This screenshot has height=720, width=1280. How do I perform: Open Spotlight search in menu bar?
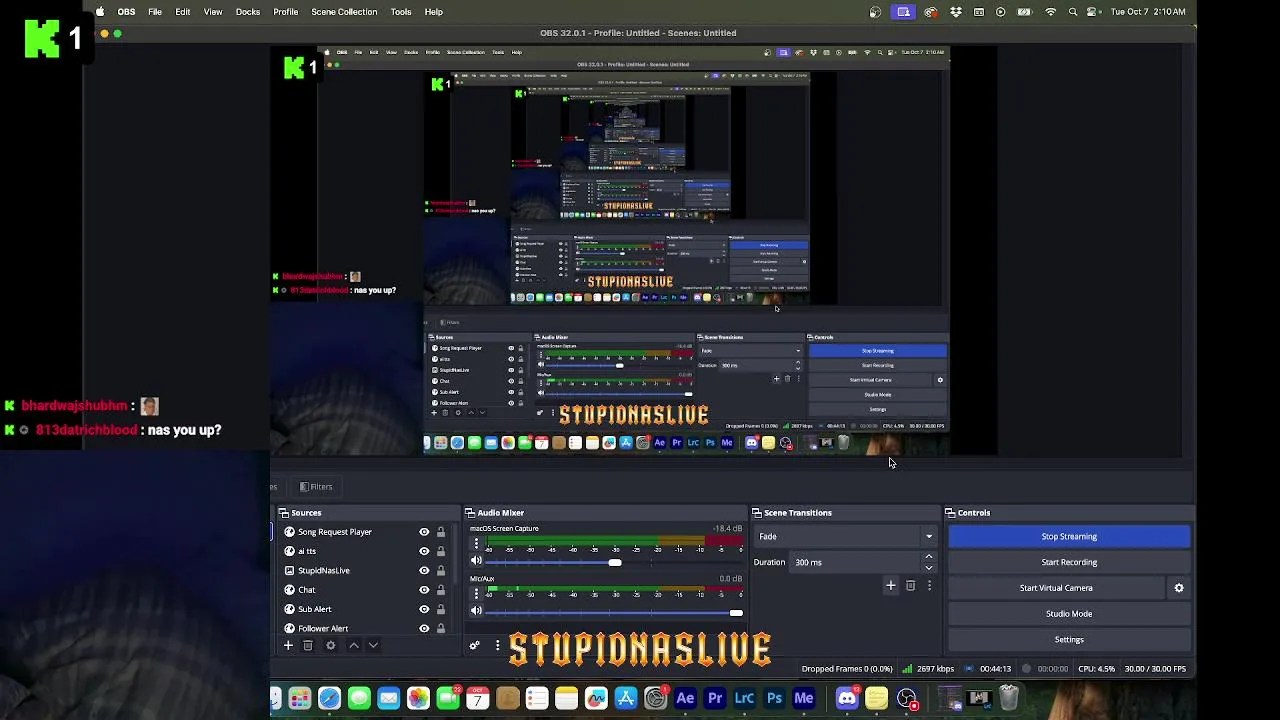pos(1073,12)
